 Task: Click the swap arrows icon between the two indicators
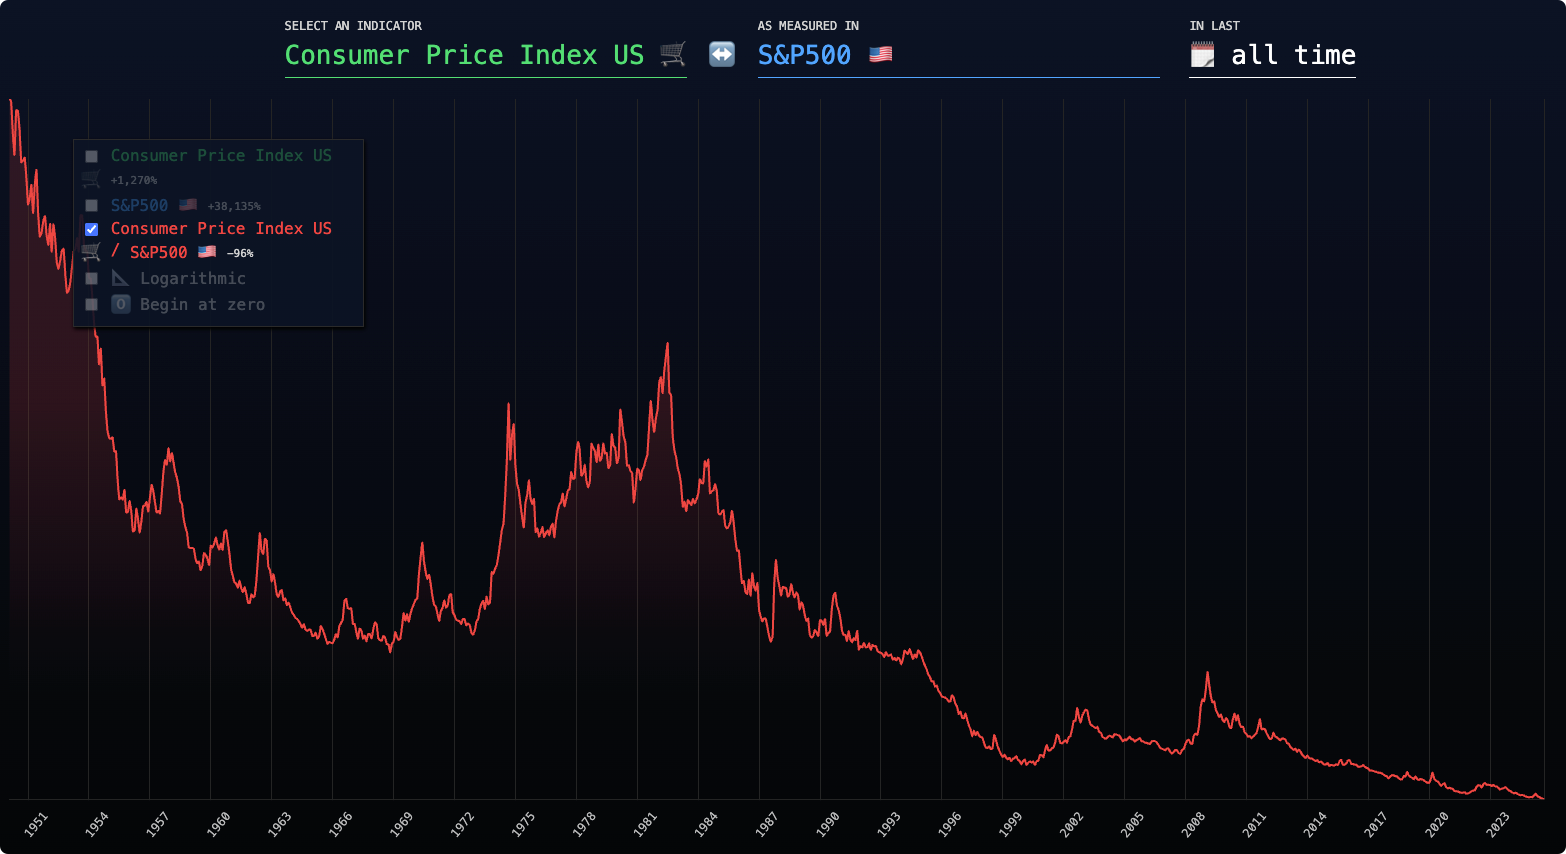pos(721,54)
